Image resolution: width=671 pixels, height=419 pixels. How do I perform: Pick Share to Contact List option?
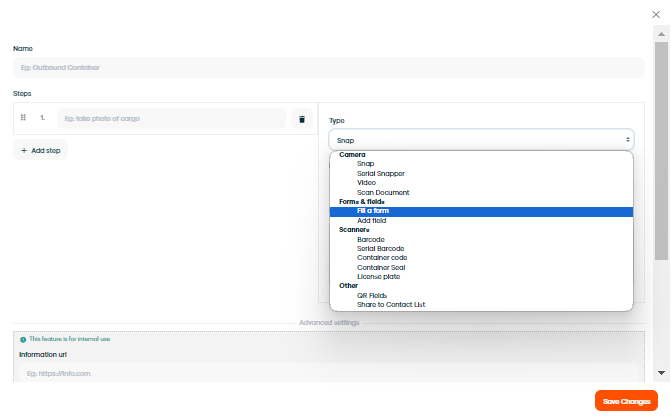tap(391, 305)
